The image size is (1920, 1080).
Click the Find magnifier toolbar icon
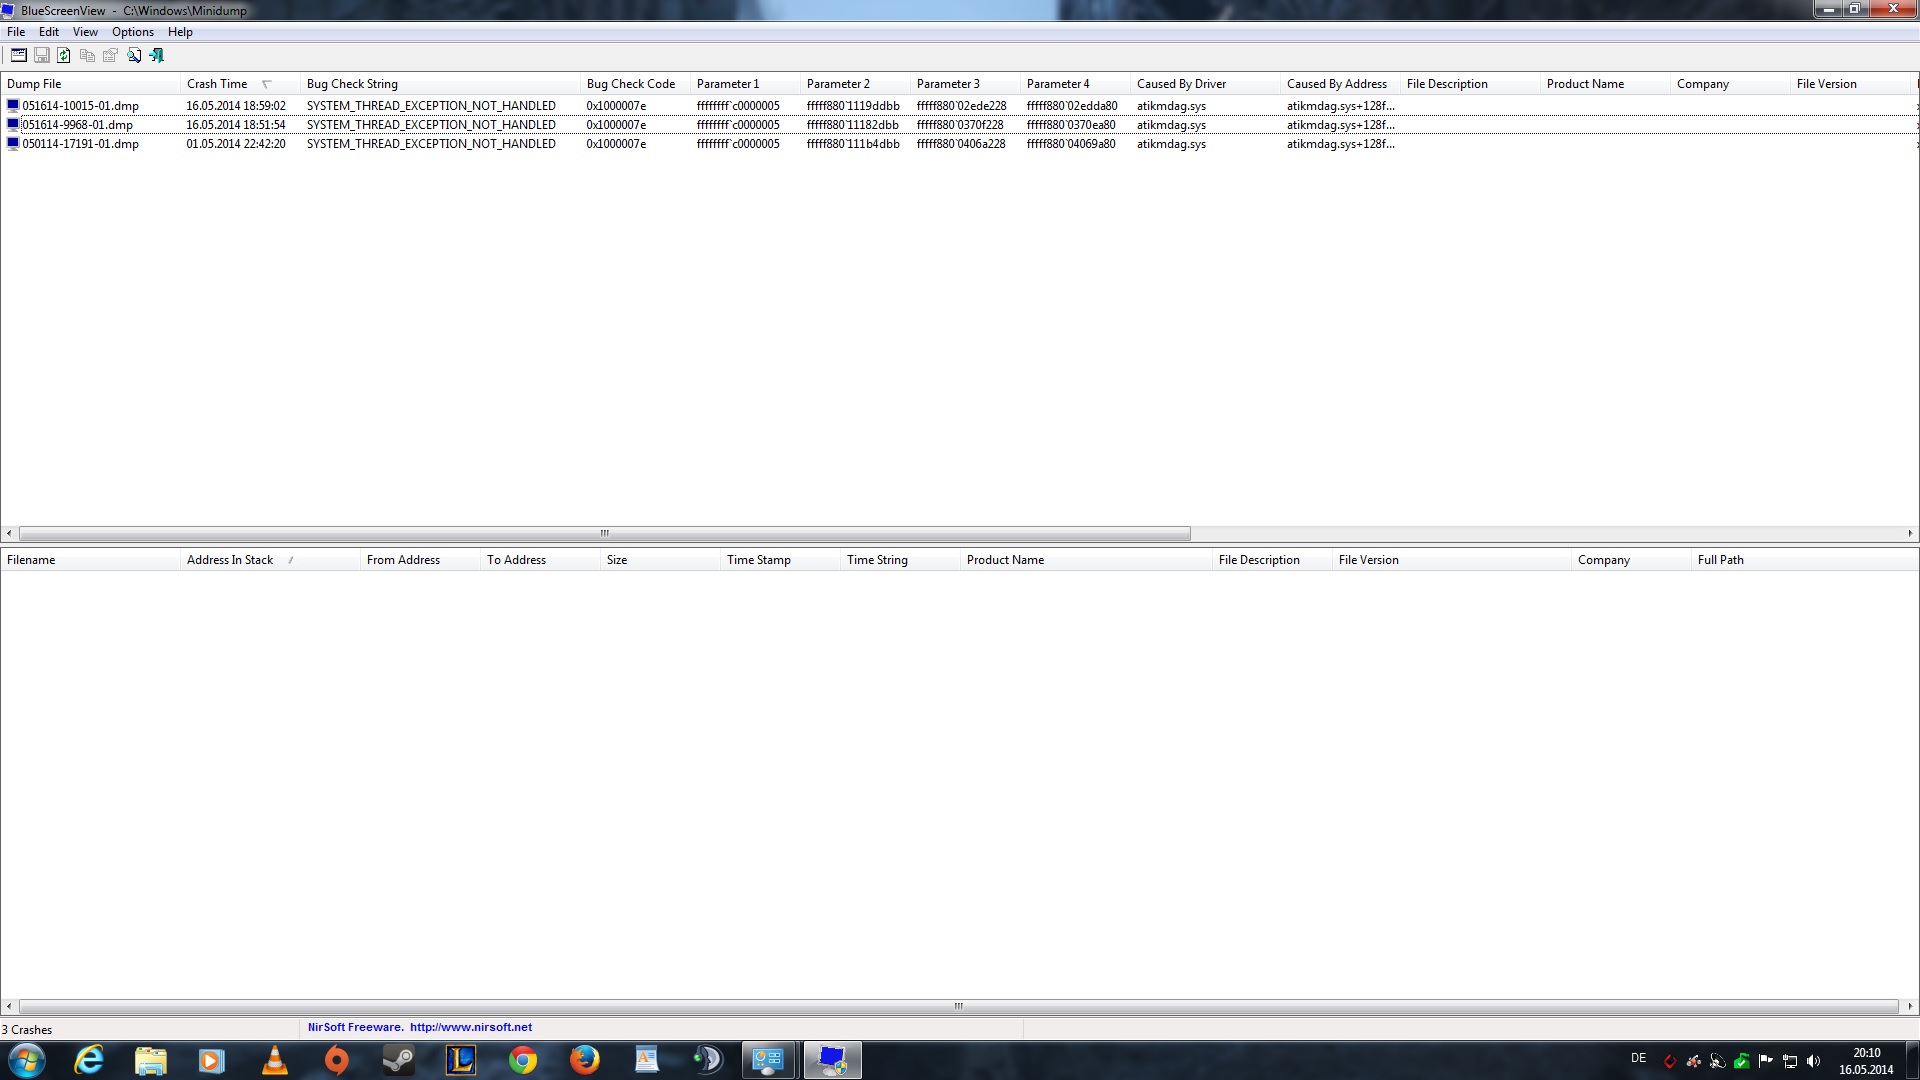[134, 55]
